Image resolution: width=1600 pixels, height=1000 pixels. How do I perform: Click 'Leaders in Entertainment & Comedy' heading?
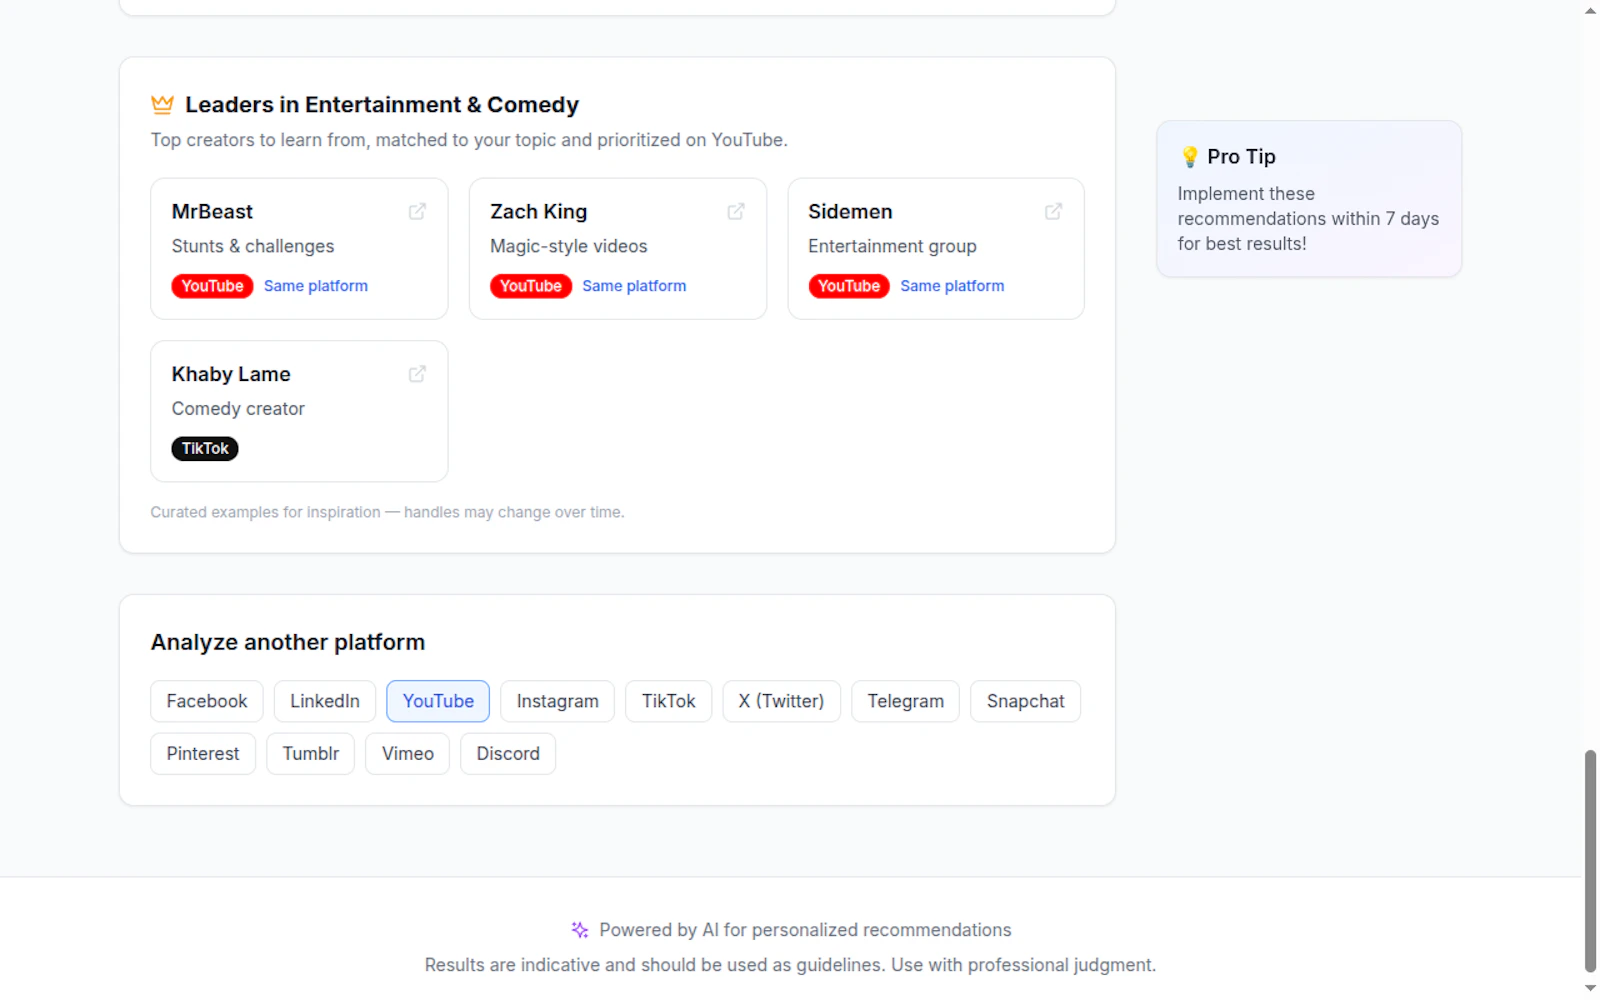[x=382, y=105]
